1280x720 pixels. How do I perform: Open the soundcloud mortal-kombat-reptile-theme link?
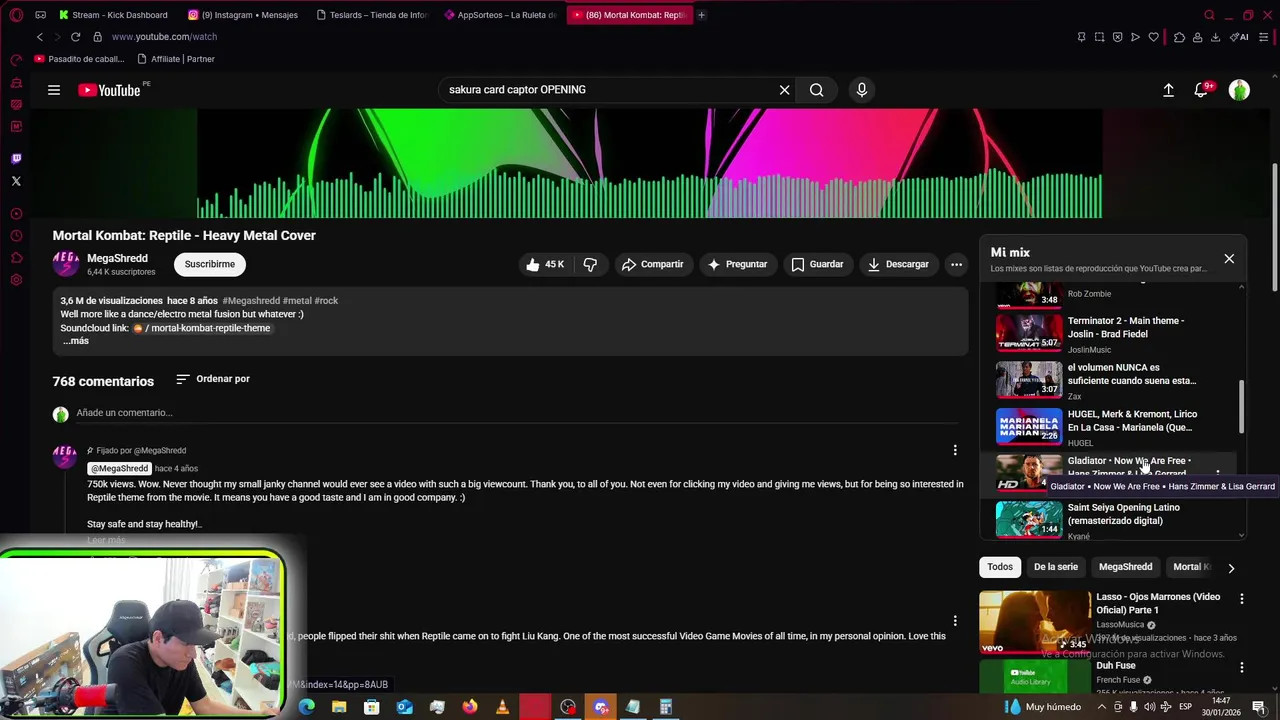pyautogui.click(x=203, y=328)
